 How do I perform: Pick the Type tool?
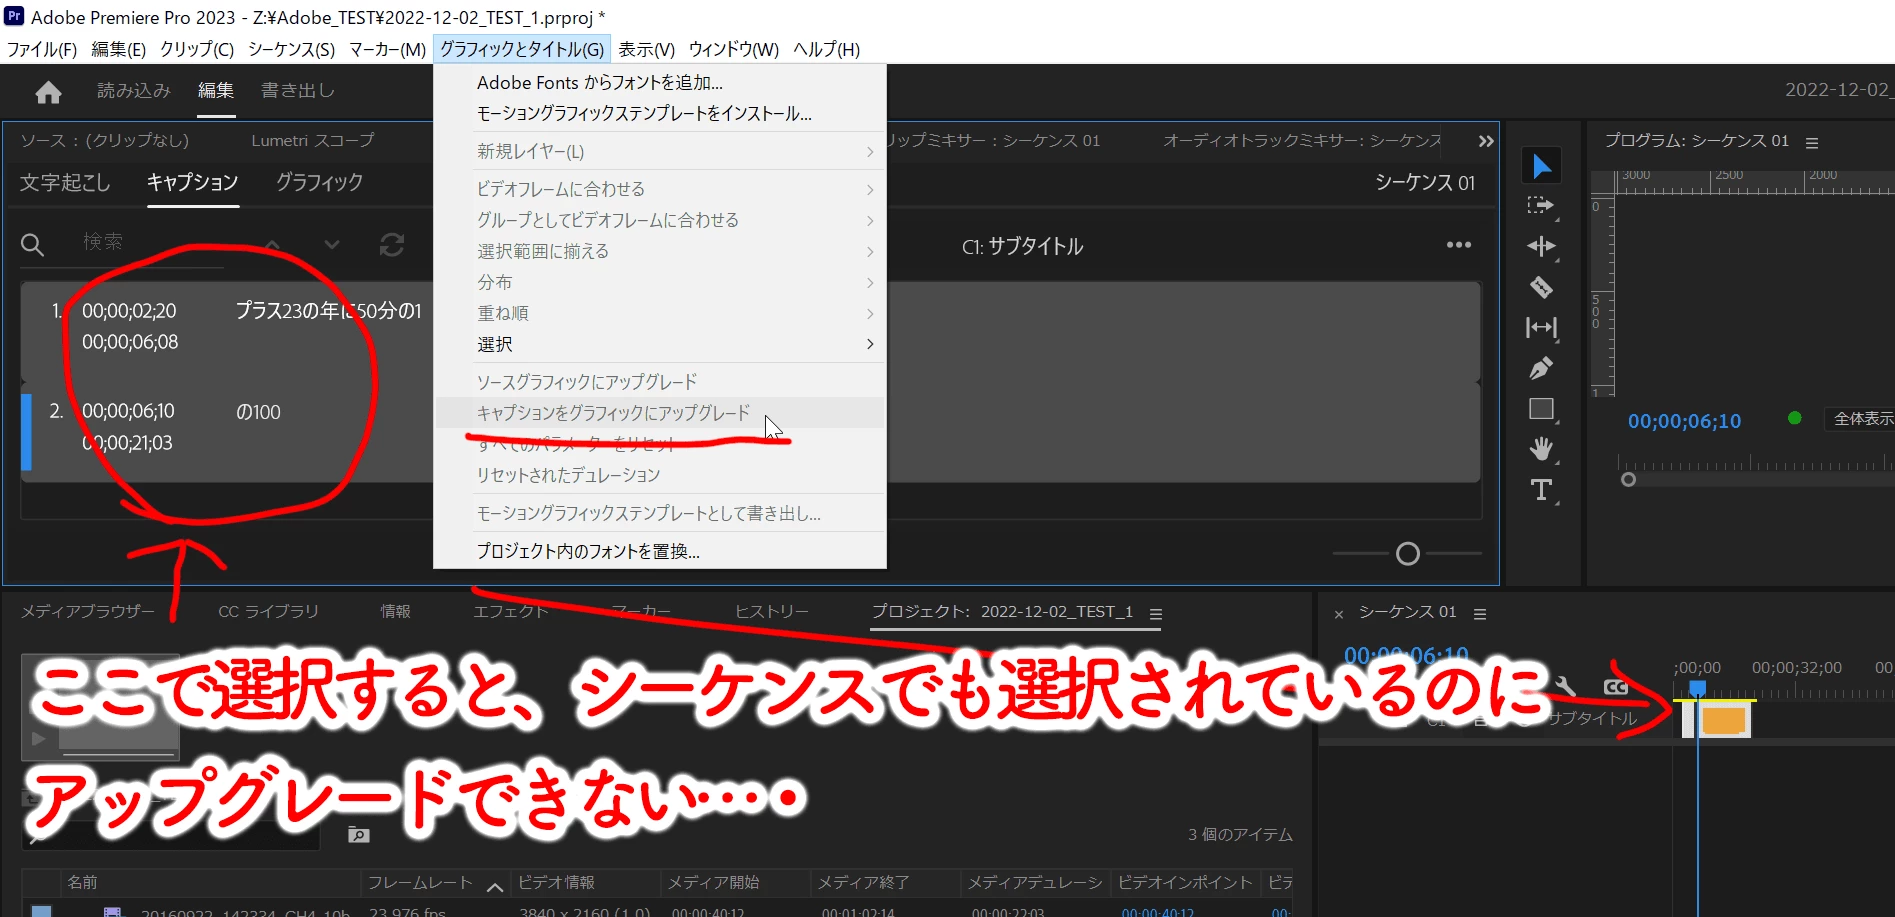(1541, 490)
